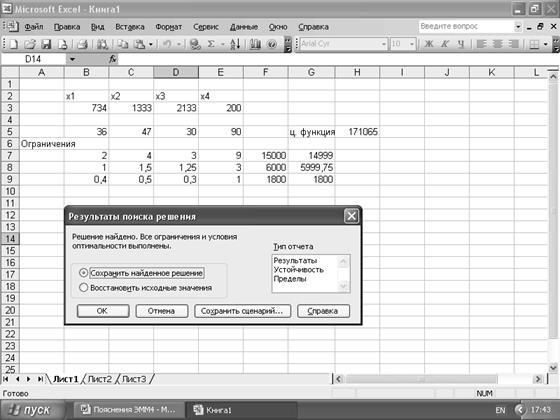Click the OK button in dialog
This screenshot has height=420, width=560.
click(x=103, y=311)
